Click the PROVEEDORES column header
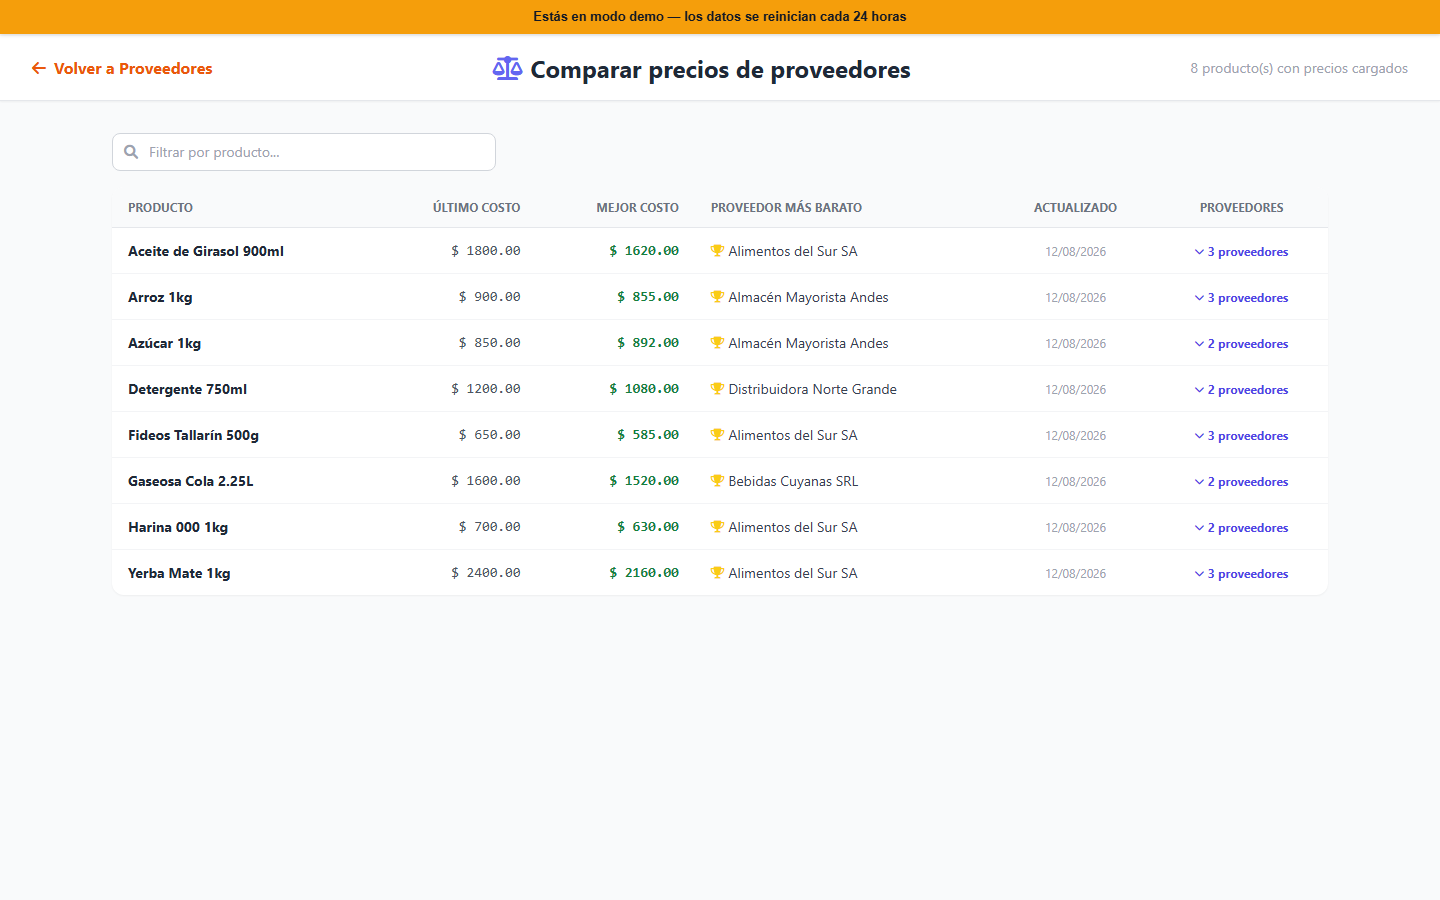 click(x=1241, y=208)
